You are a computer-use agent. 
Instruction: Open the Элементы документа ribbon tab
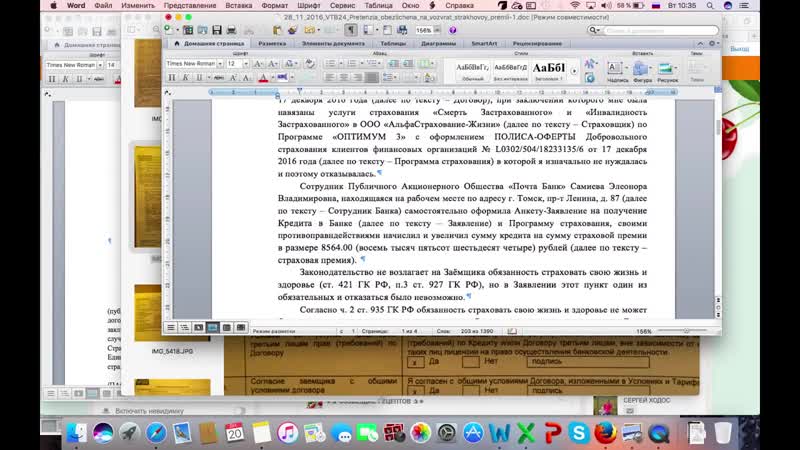[x=333, y=44]
